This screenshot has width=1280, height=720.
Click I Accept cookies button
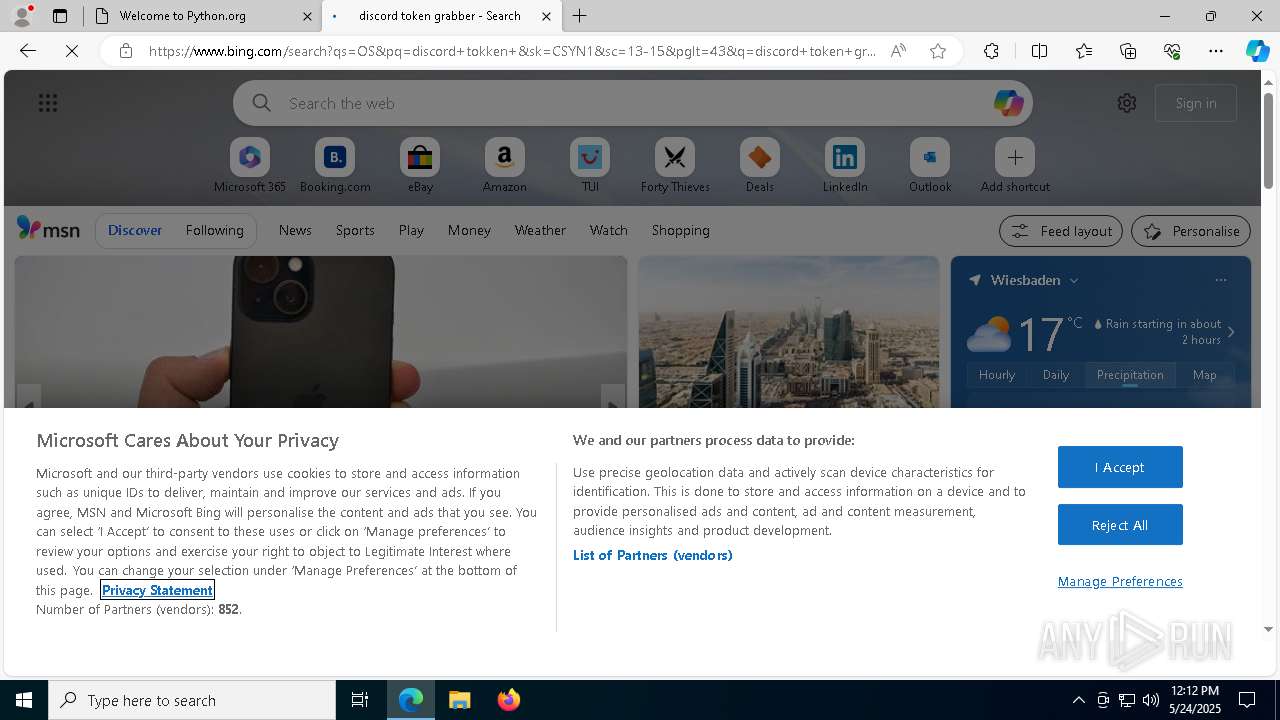[x=1120, y=467]
